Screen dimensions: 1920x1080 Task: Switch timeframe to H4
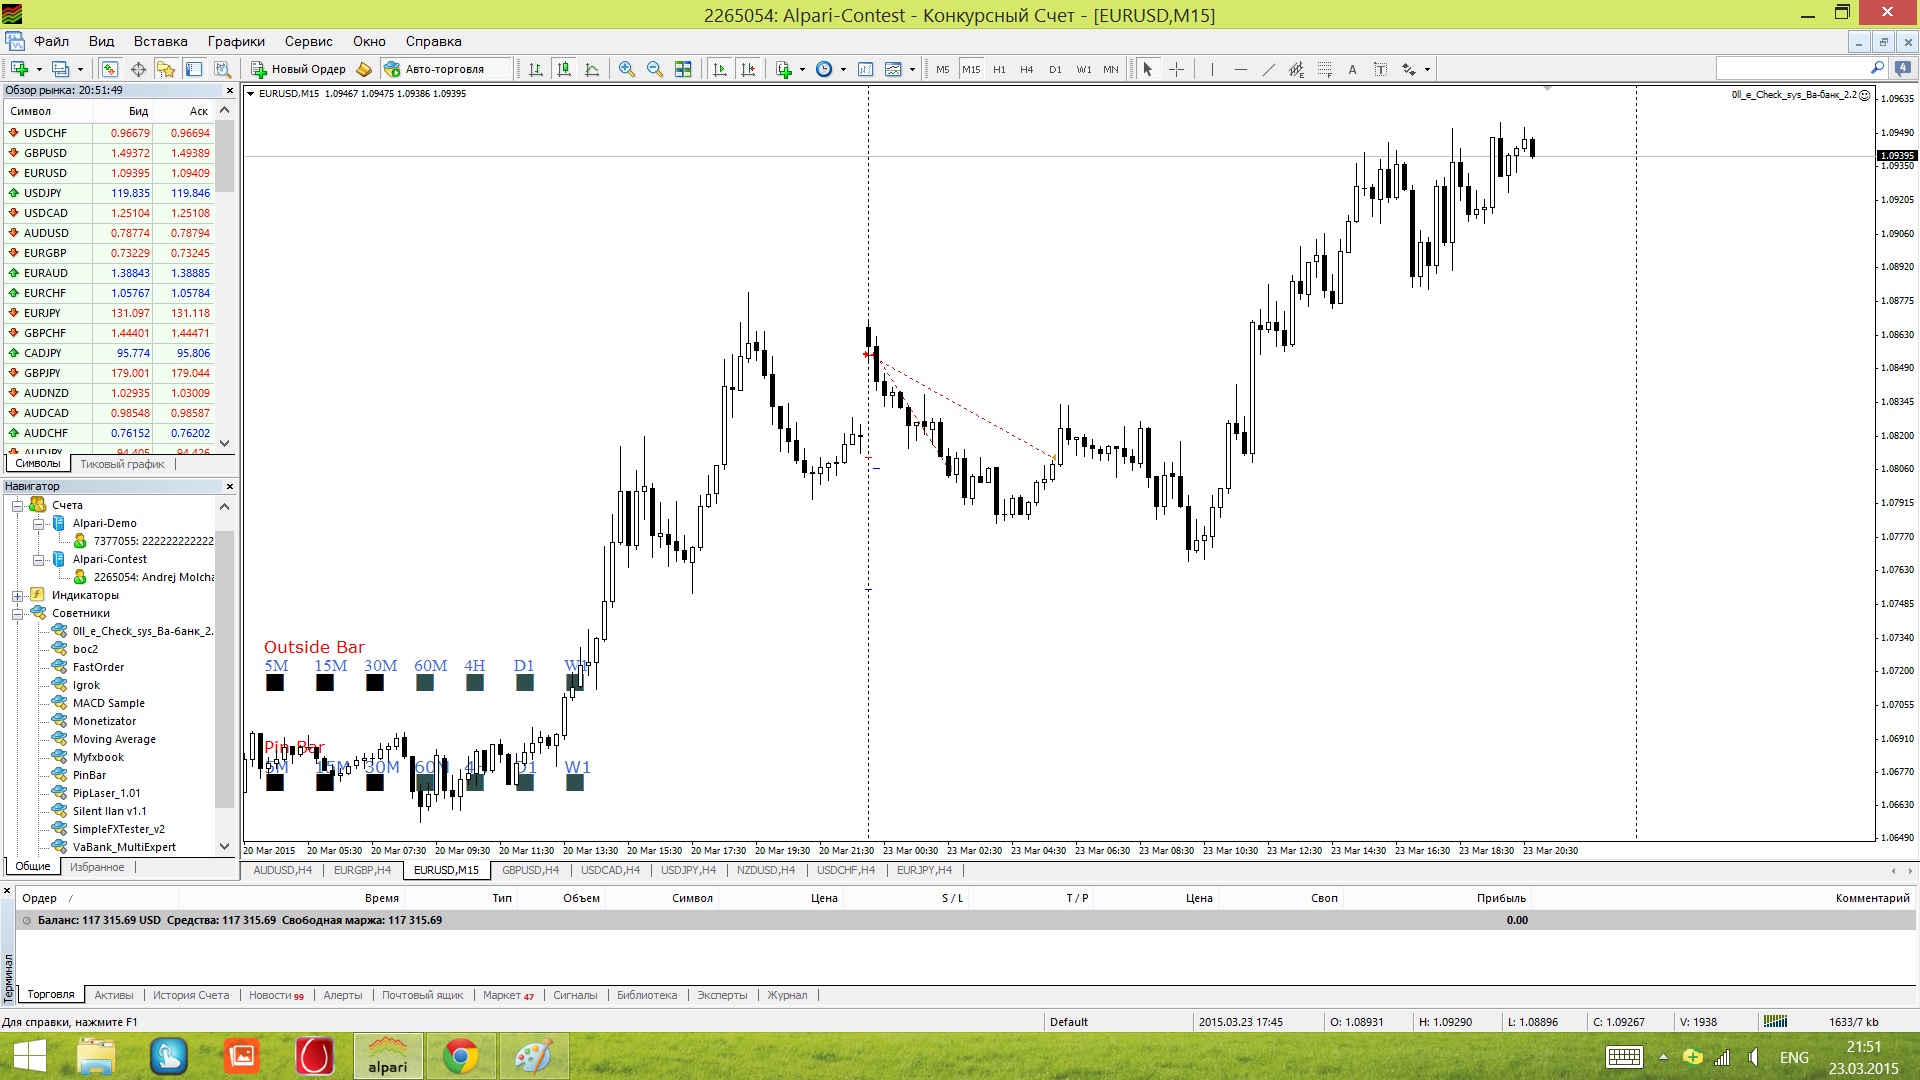click(1027, 69)
